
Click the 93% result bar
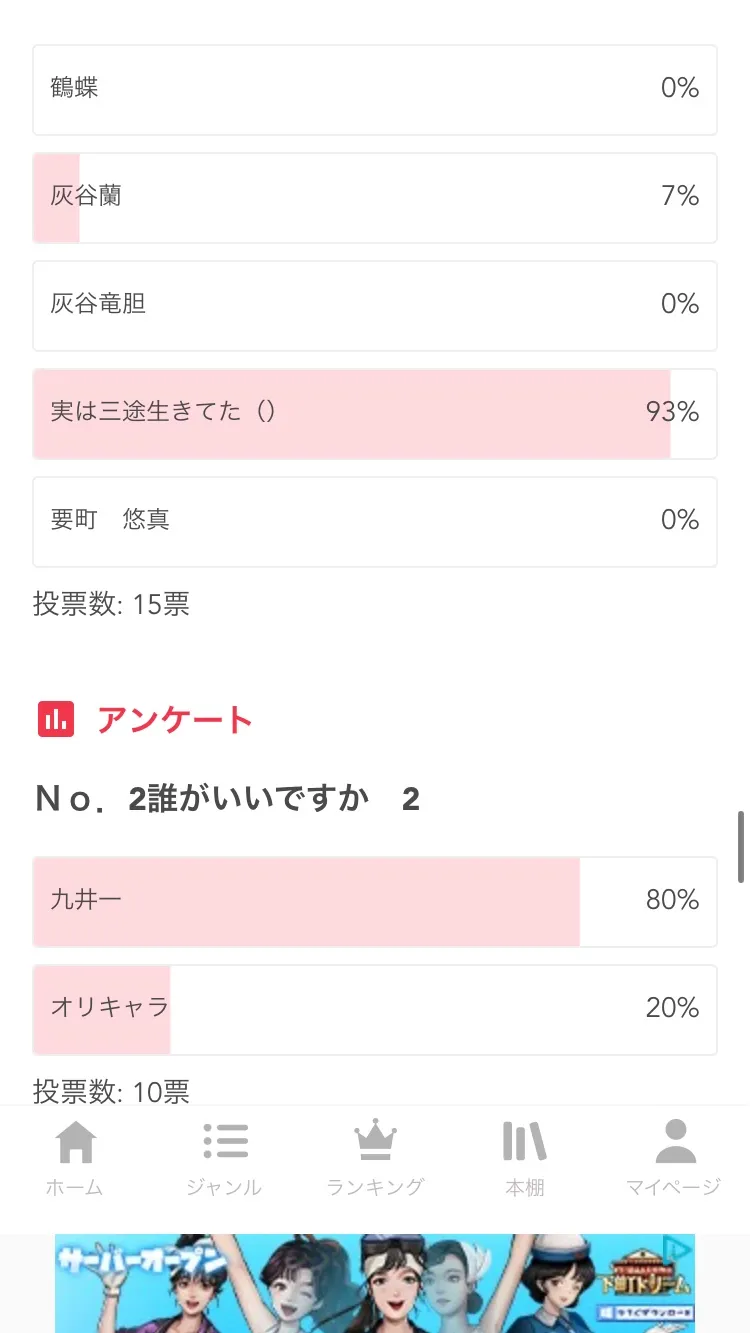pyautogui.click(x=351, y=414)
